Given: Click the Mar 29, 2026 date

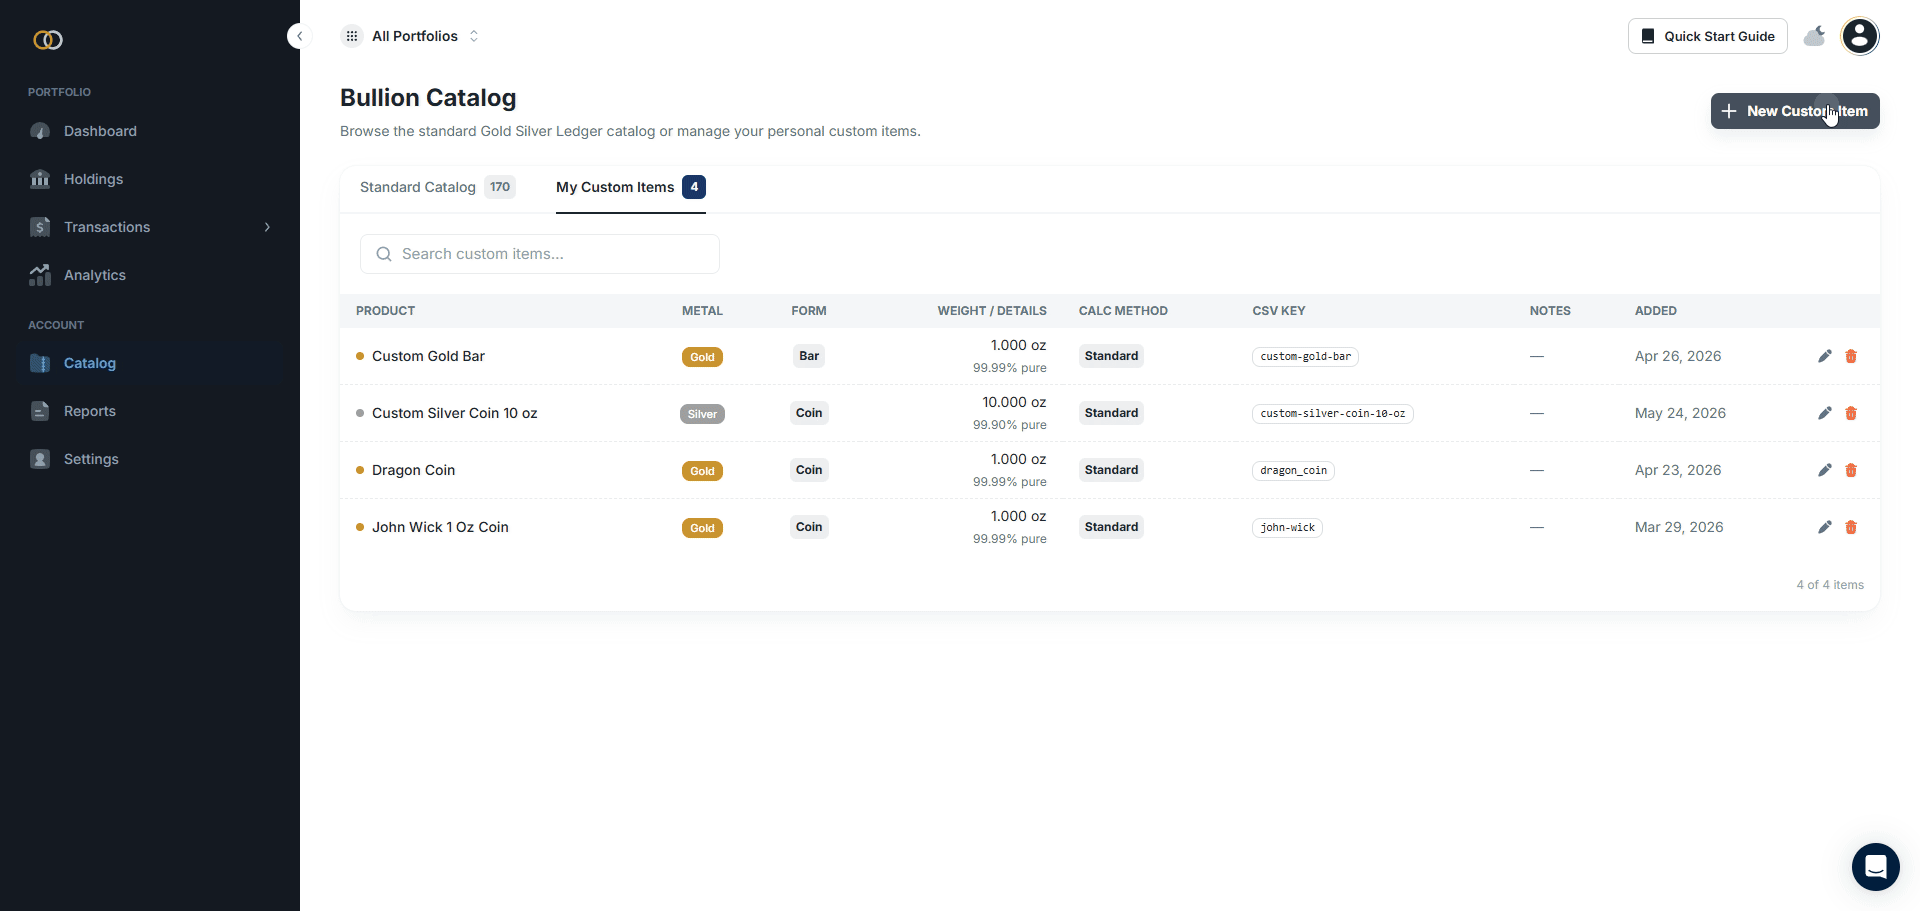Looking at the screenshot, I should point(1679,527).
